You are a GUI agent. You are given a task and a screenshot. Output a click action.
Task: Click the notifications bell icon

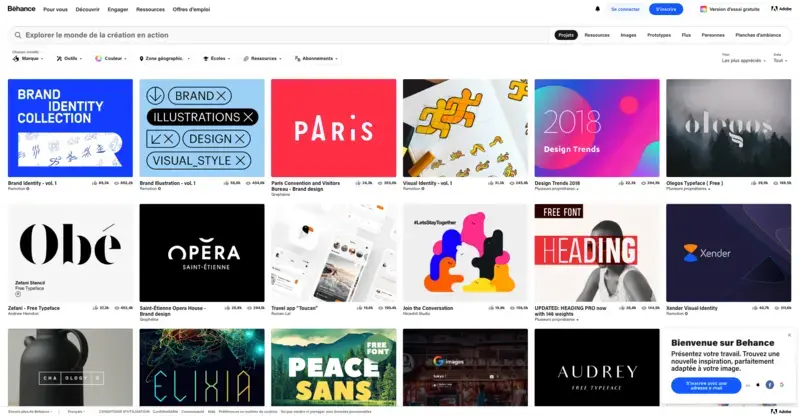pos(597,9)
